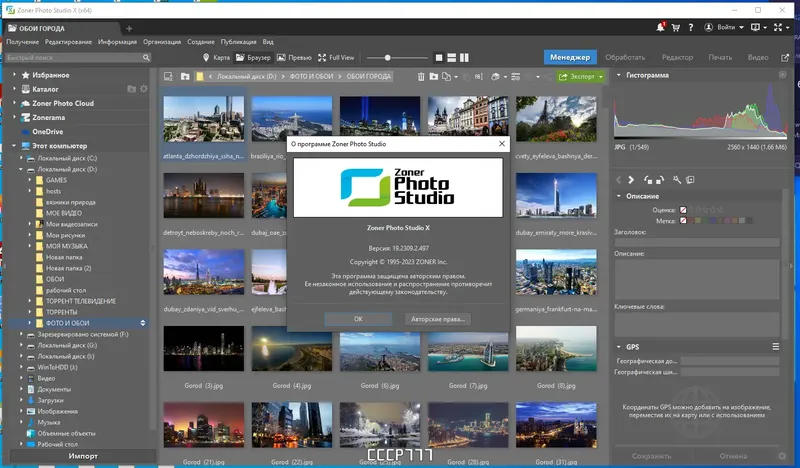Click the shopping cart icon
Screen dimensions: 800x468
point(676,28)
